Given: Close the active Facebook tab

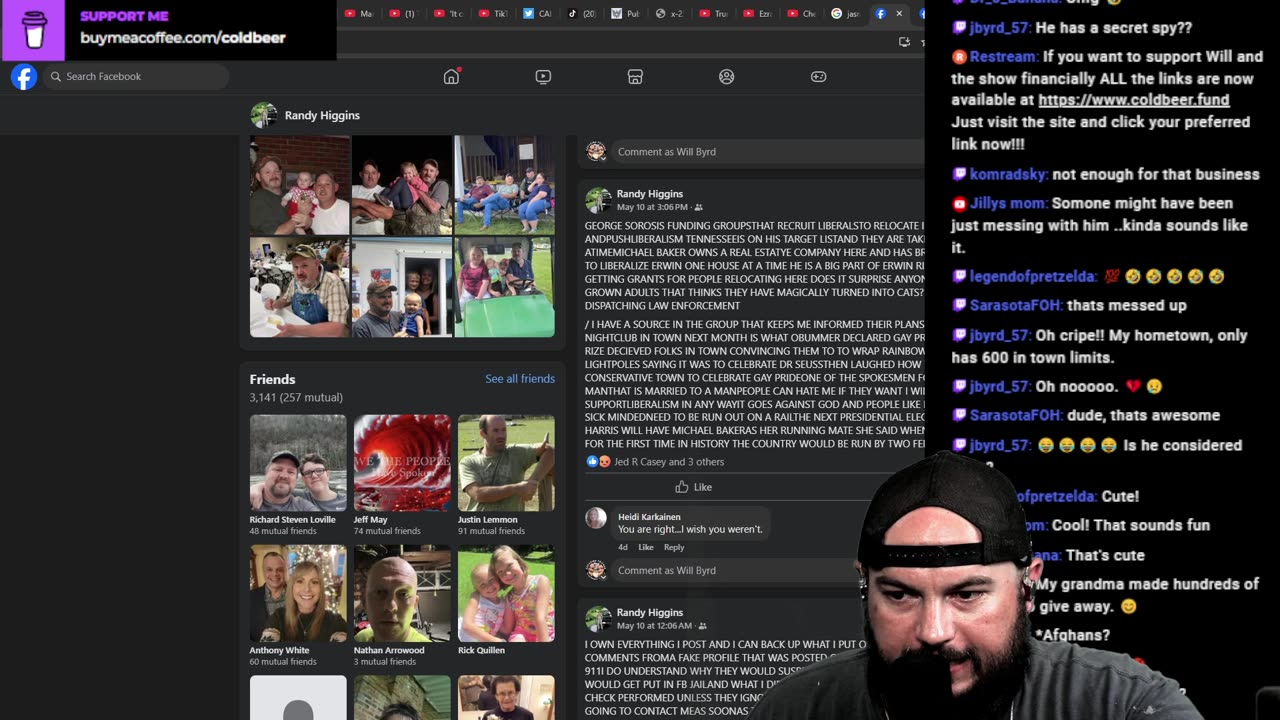Looking at the screenshot, I should (898, 14).
